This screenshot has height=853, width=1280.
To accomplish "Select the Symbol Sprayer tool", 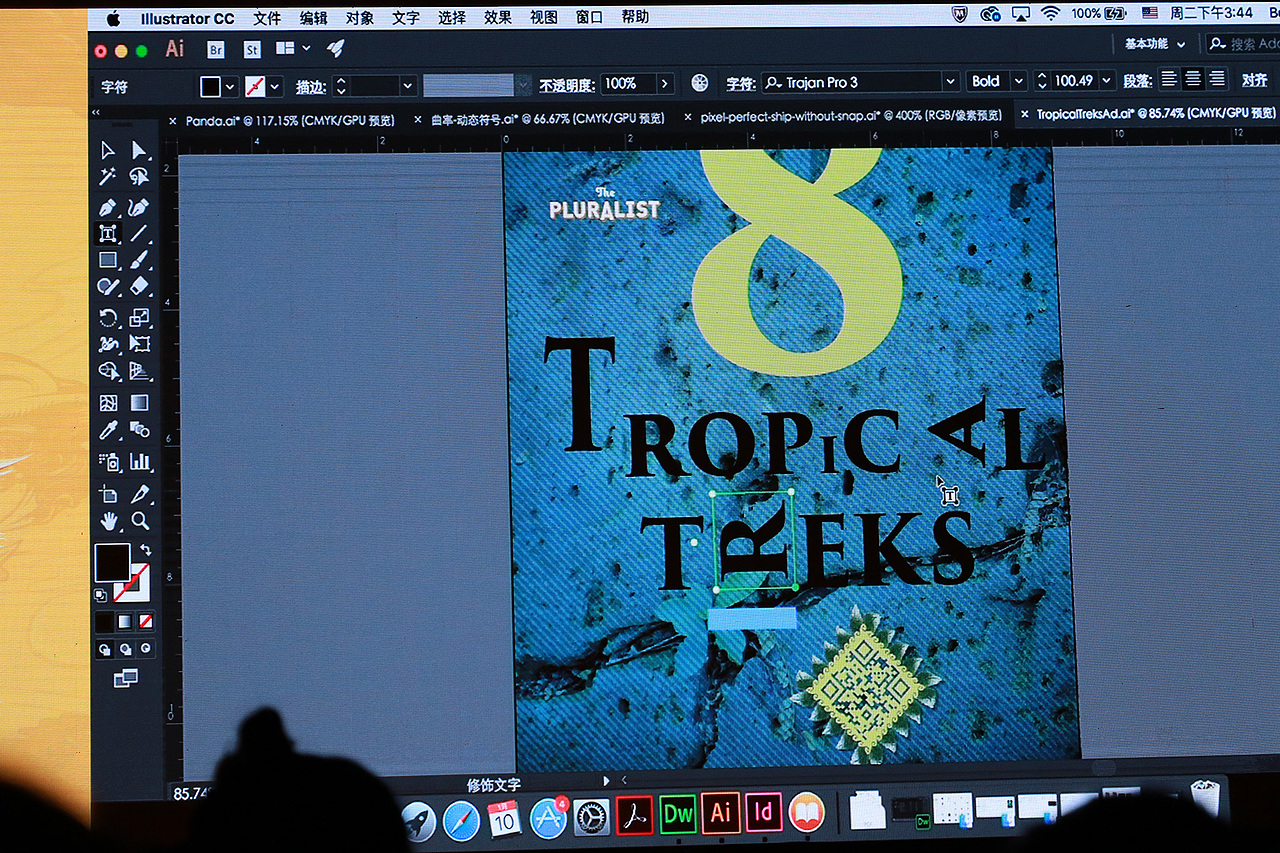I will (x=108, y=462).
